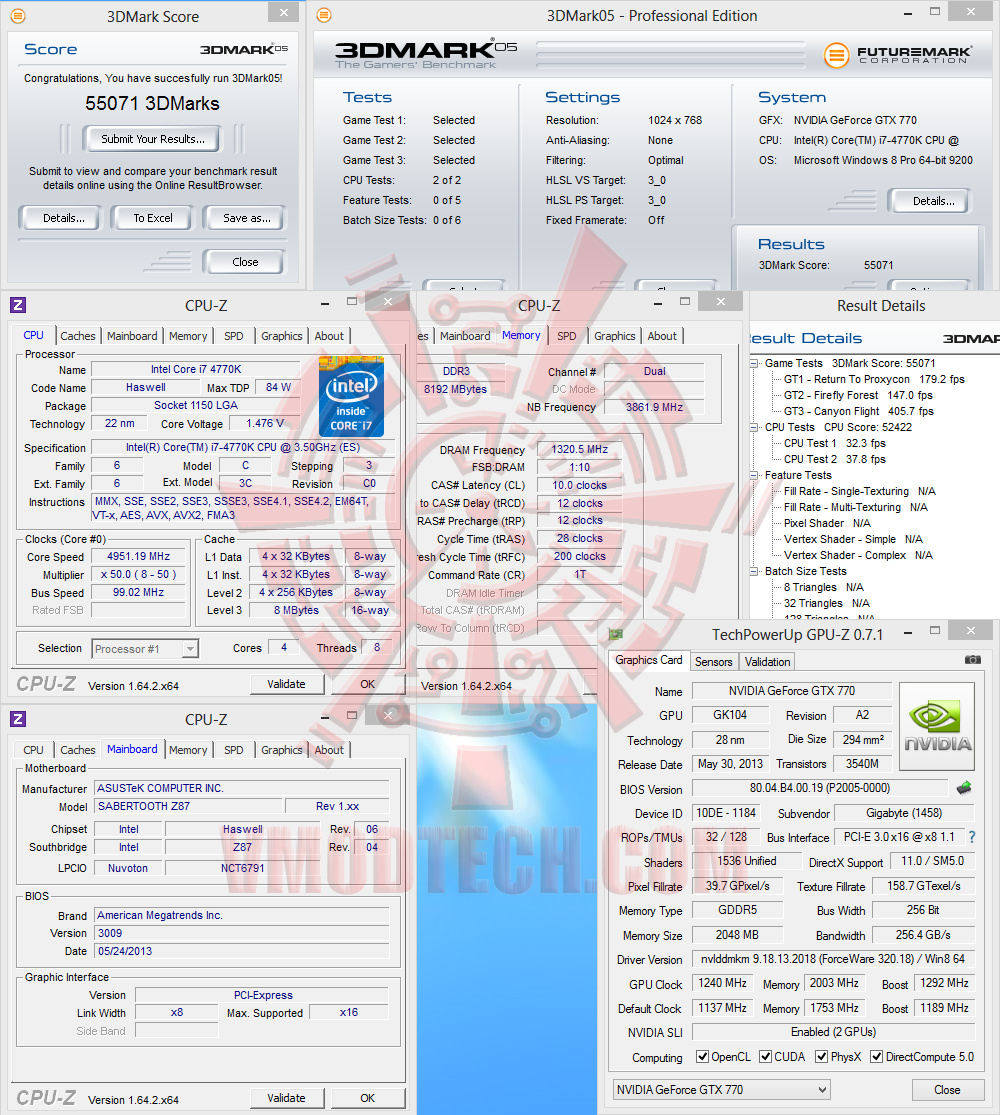Open About tab in the CPU-Z Memory window
Viewport: 1000px width, 1115px height.
[662, 336]
